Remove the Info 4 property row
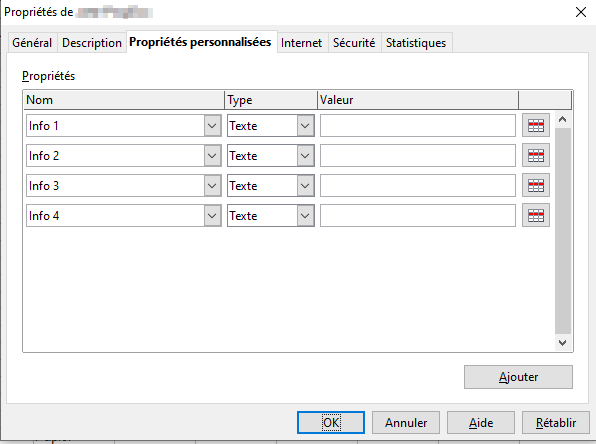596x444 pixels. point(536,216)
